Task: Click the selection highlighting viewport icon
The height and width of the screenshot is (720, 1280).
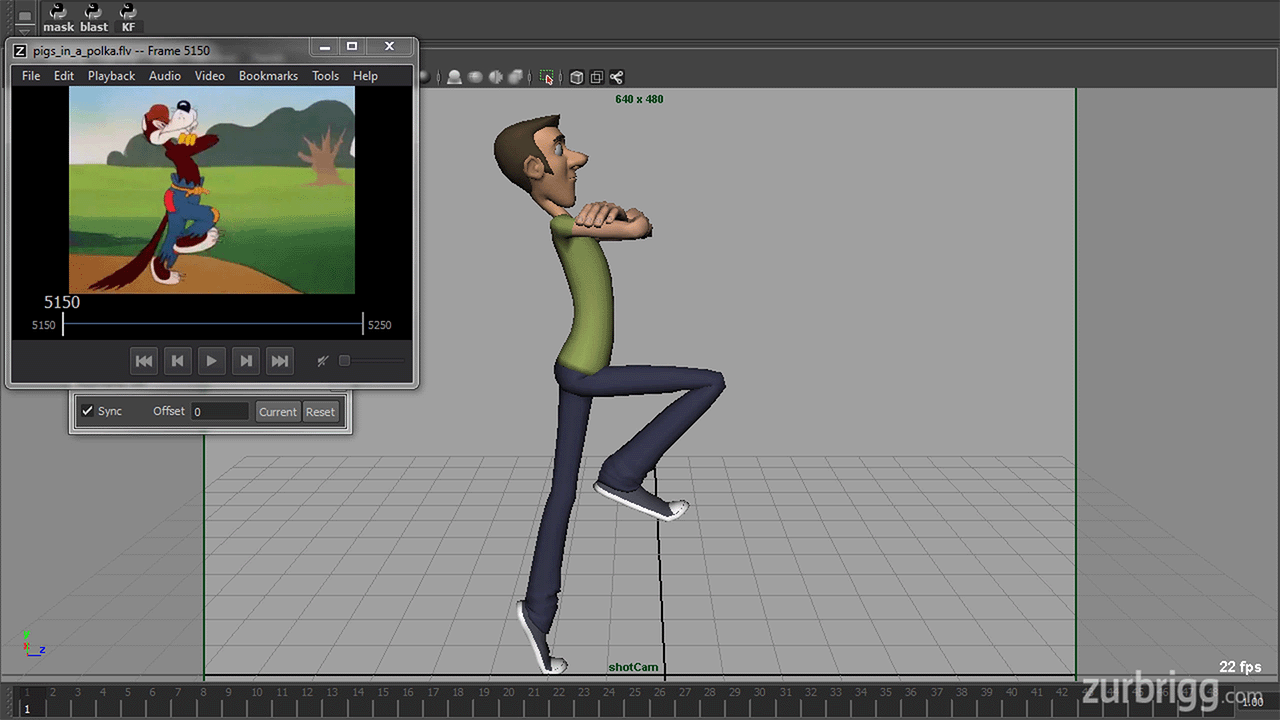Action: [x=547, y=77]
